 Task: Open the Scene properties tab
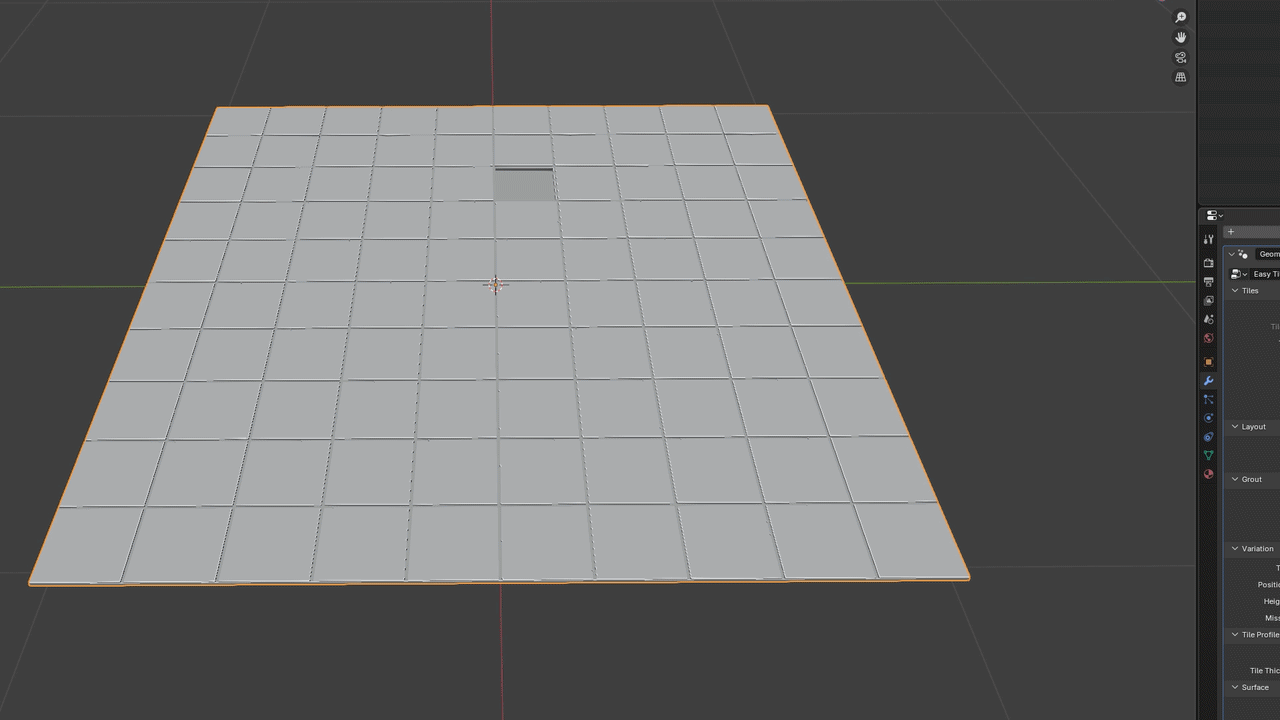(x=1209, y=320)
